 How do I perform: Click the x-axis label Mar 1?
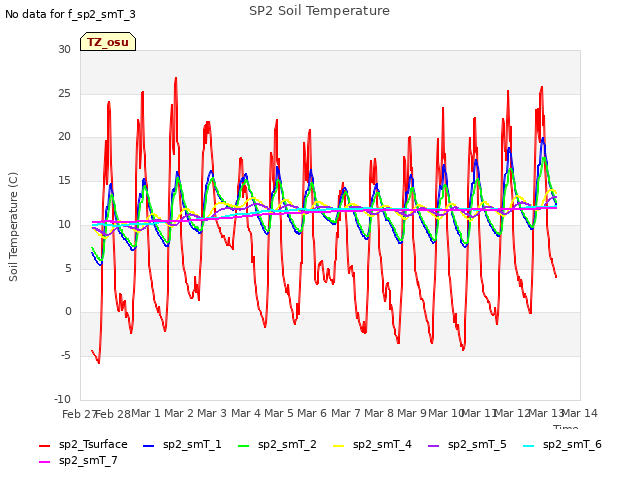[x=146, y=413]
